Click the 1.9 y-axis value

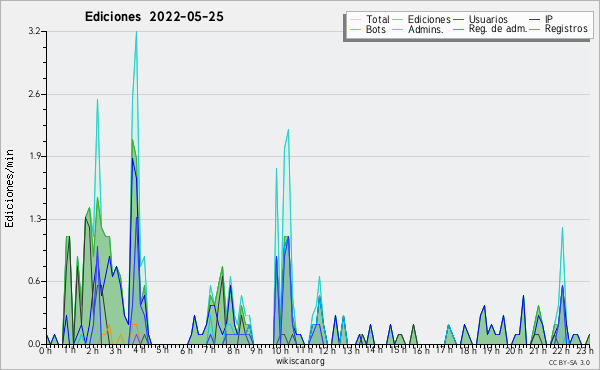[x=34, y=156]
